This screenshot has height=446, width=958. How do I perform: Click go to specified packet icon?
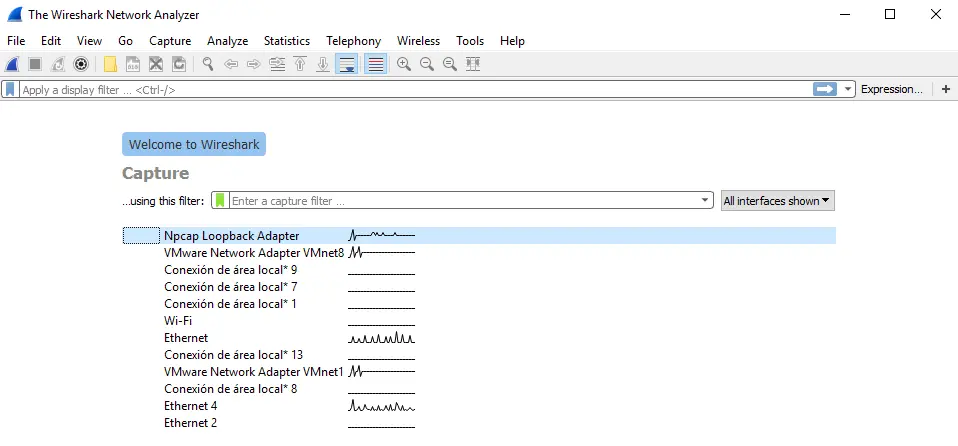pyautogui.click(x=277, y=64)
